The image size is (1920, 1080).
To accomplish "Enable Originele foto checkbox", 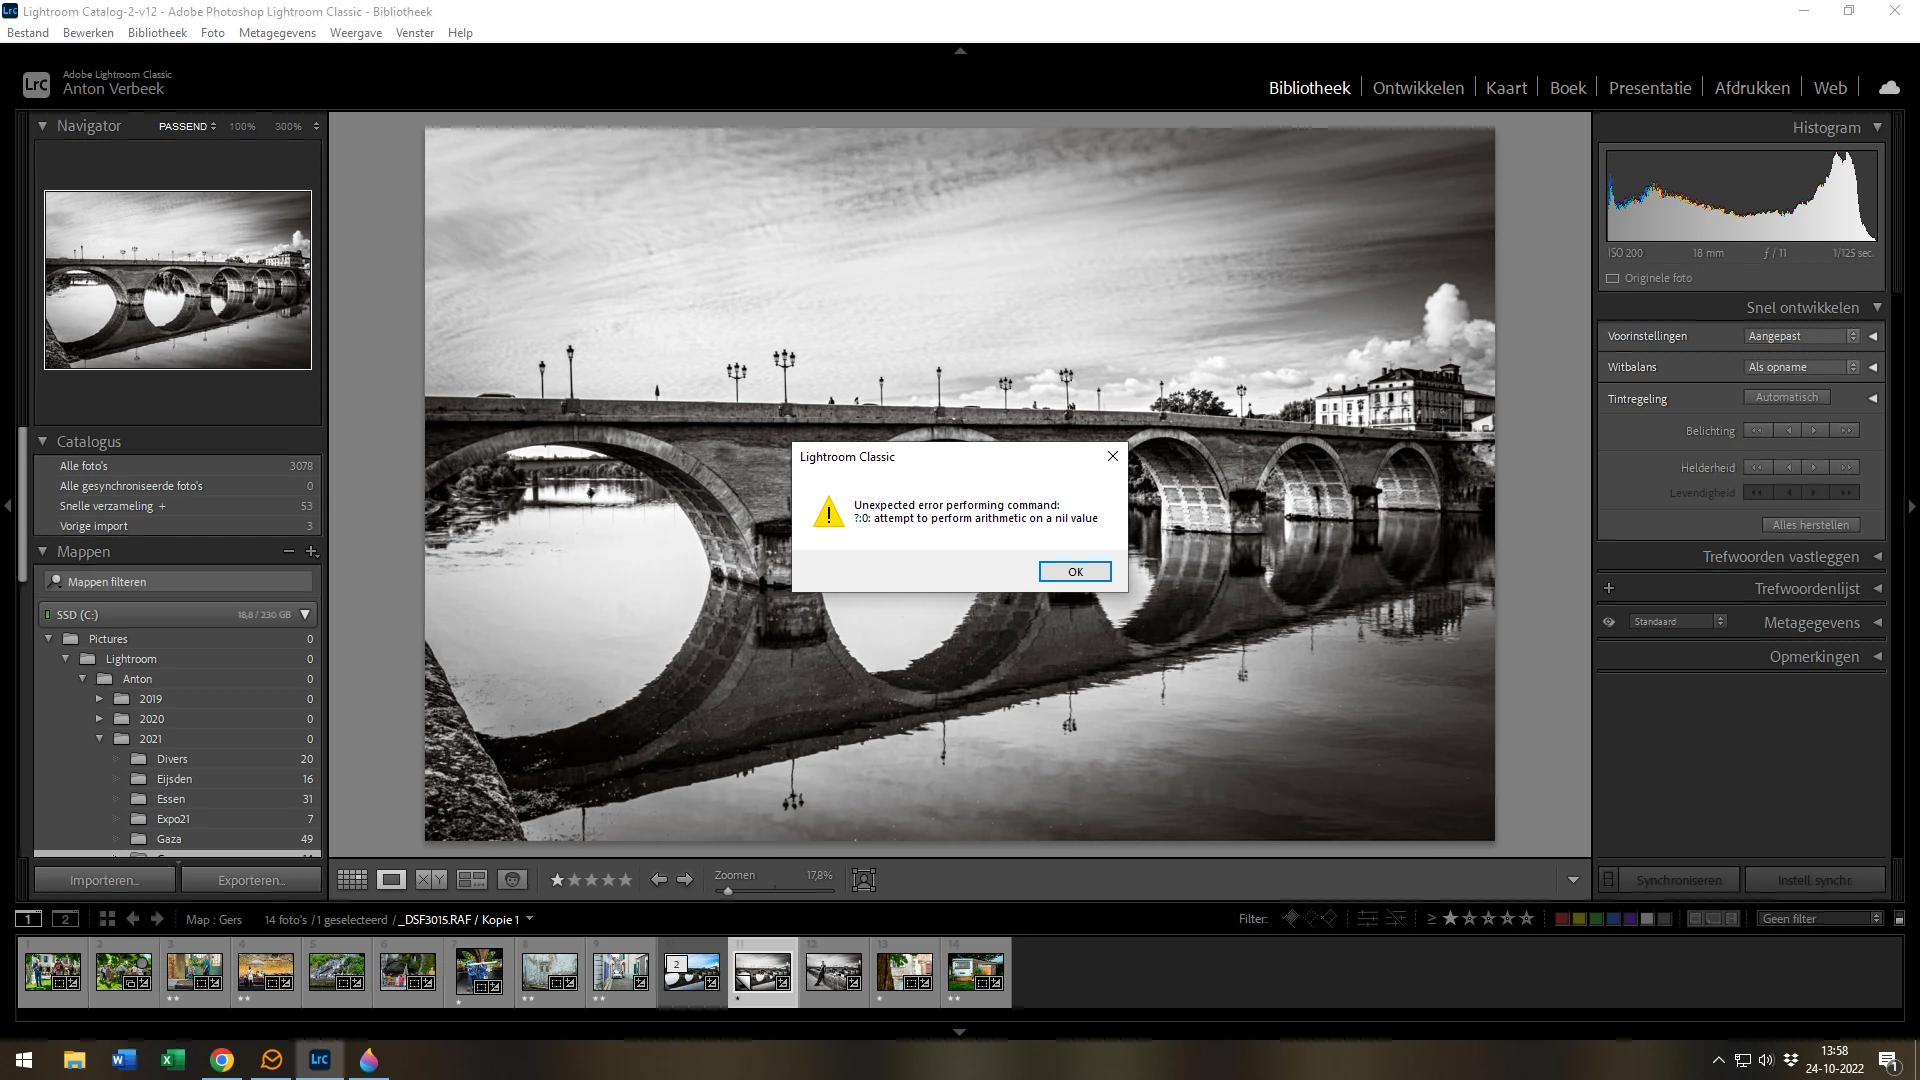I will 1612,279.
